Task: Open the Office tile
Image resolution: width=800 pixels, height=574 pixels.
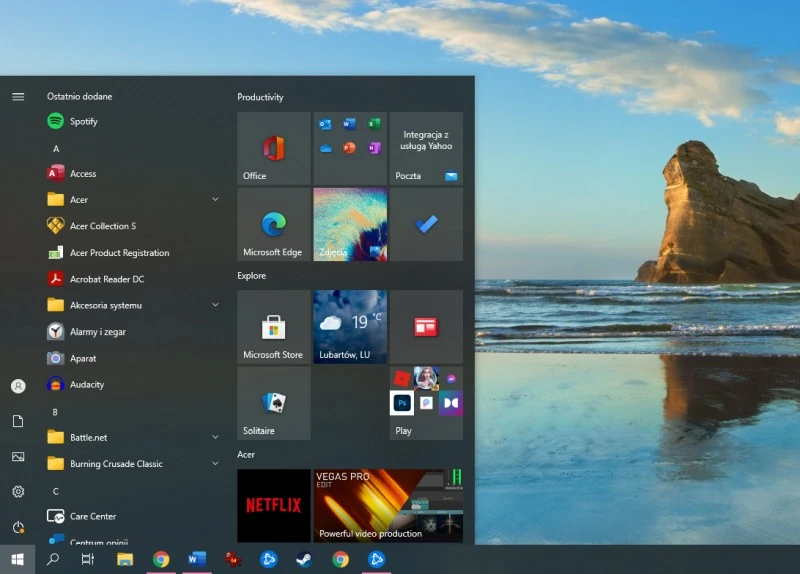Action: 274,148
